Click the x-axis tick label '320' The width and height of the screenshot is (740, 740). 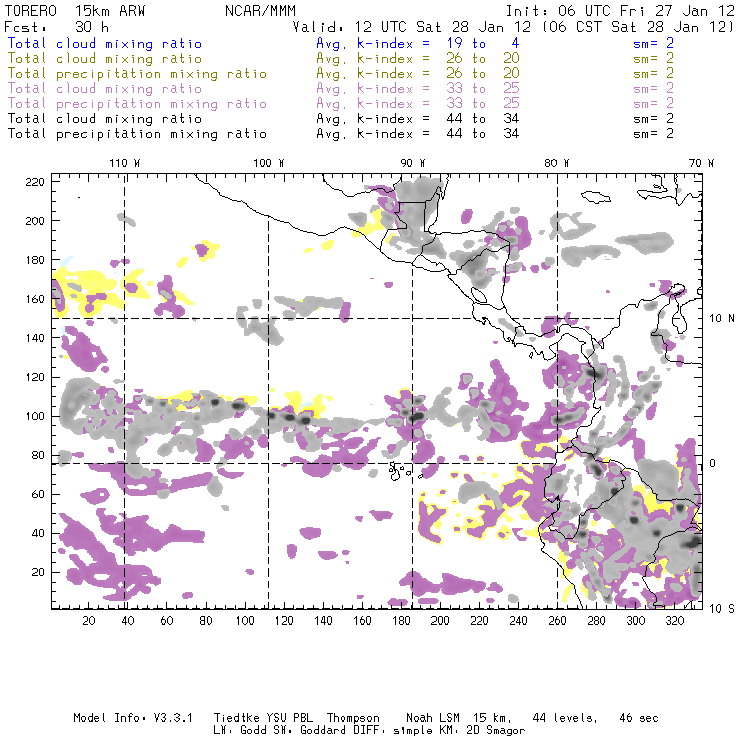[x=674, y=621]
